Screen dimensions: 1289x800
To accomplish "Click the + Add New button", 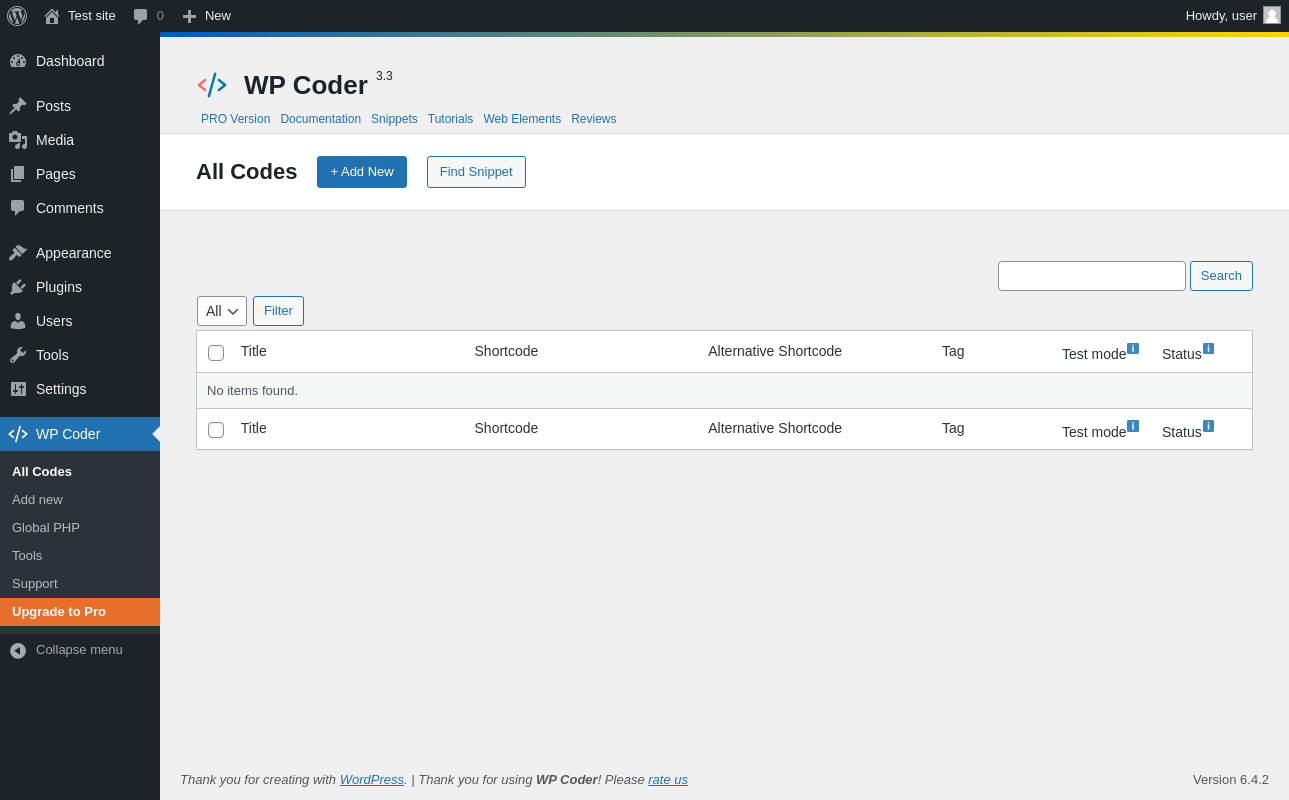I will coord(362,172).
